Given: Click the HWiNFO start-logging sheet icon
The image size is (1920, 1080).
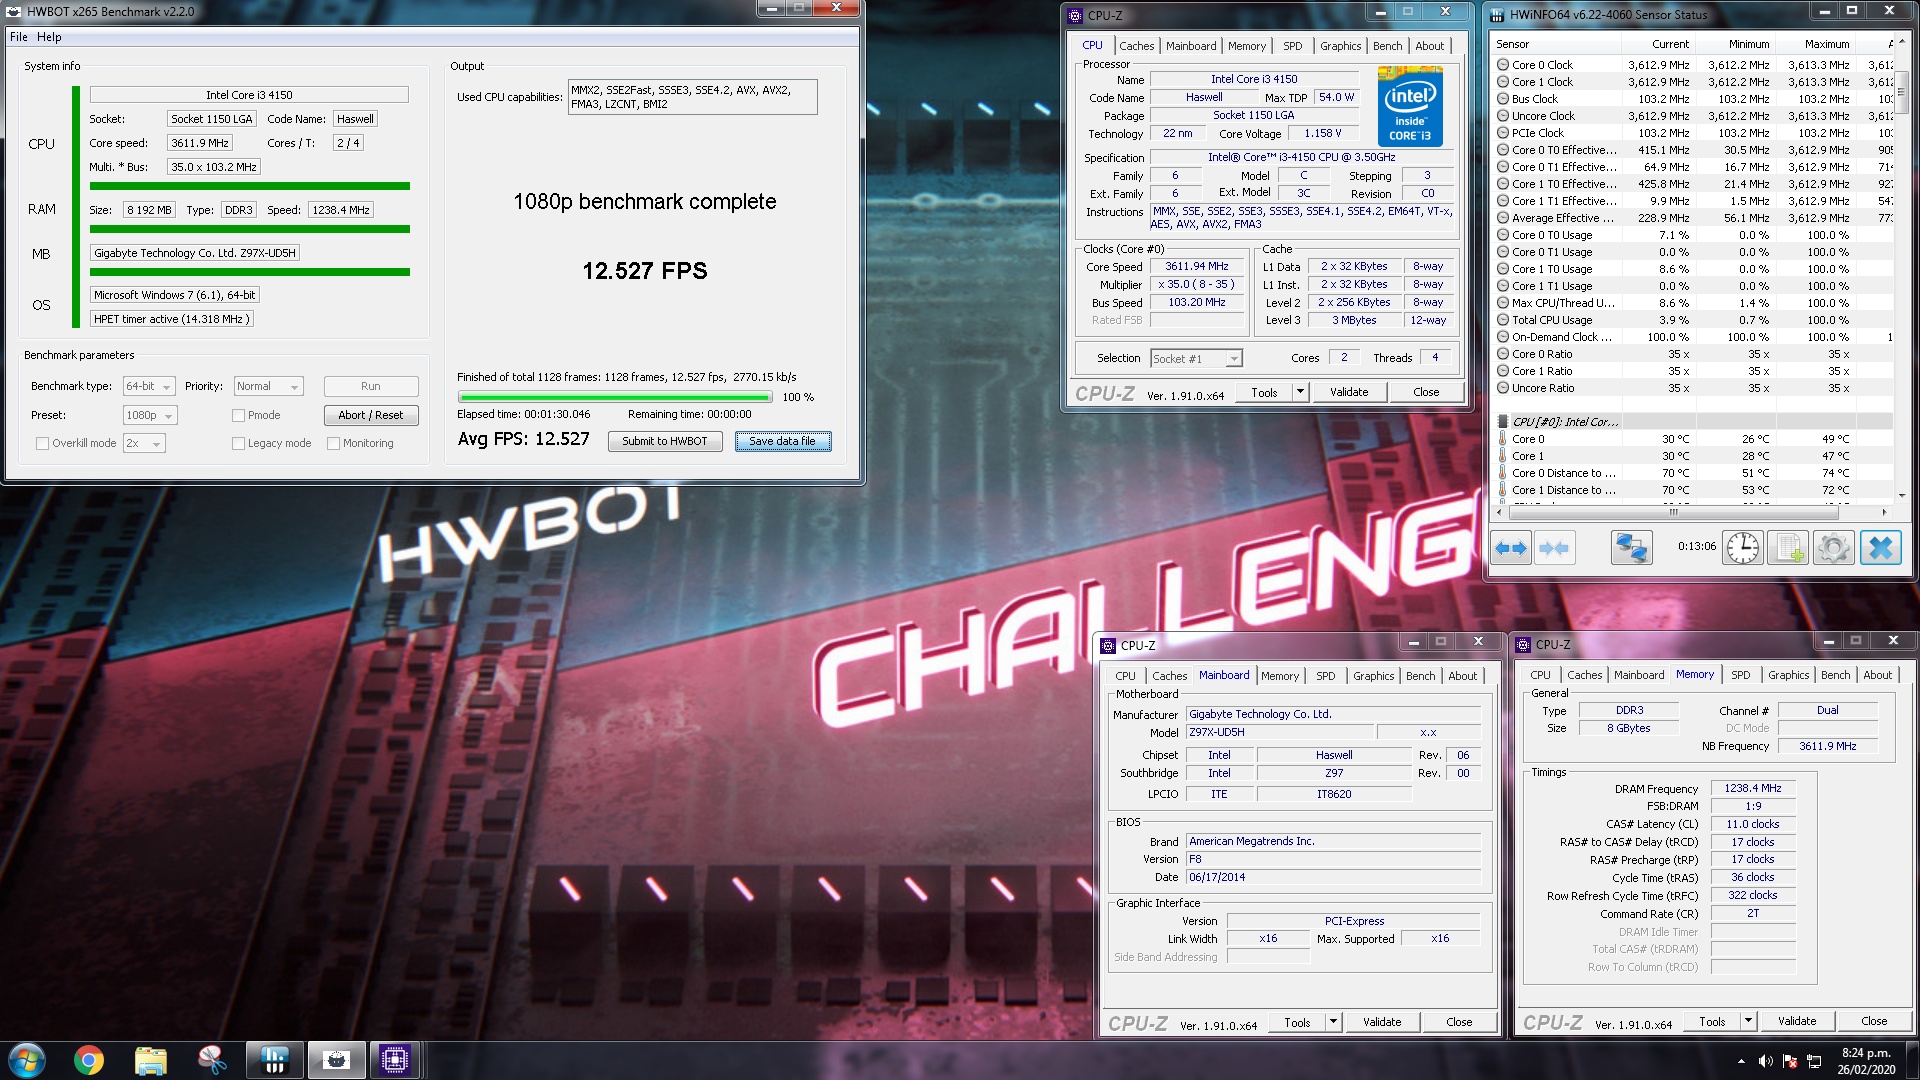Looking at the screenshot, I should click(x=1788, y=548).
